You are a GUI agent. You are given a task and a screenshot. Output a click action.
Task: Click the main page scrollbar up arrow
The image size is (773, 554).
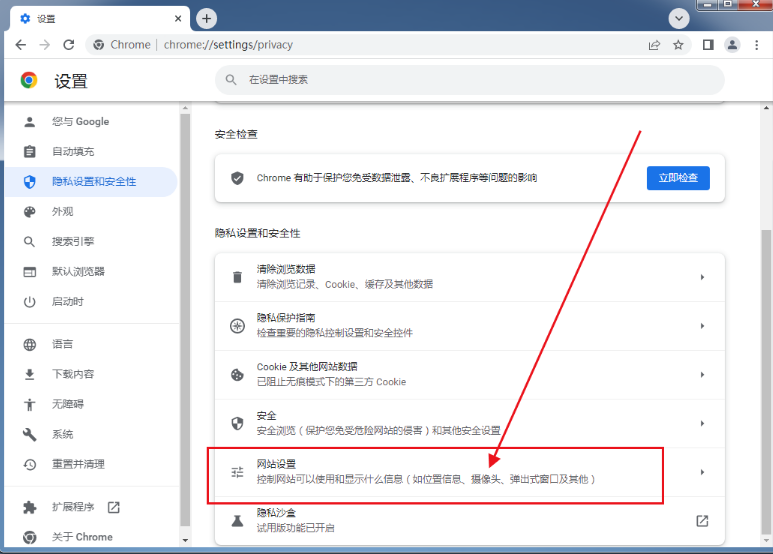point(767,107)
